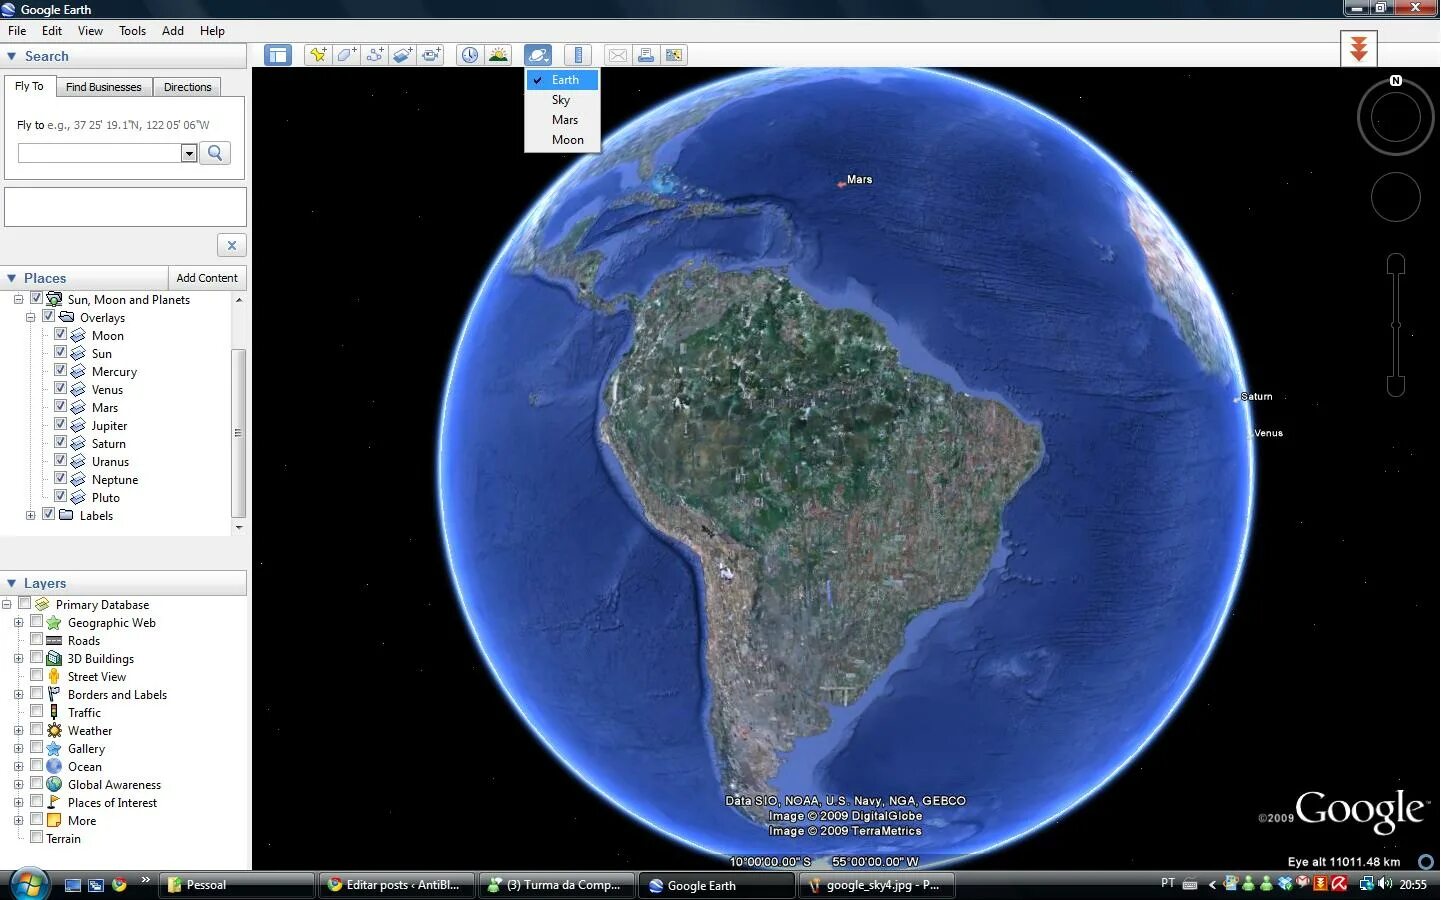
Task: Click the Fly to text input field
Action: [100, 153]
